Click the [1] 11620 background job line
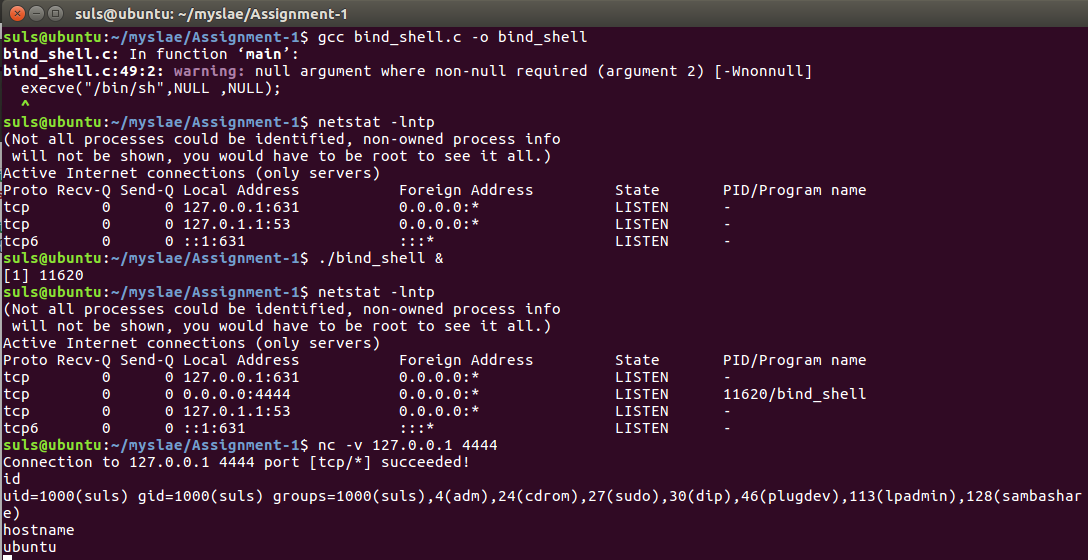 43,275
